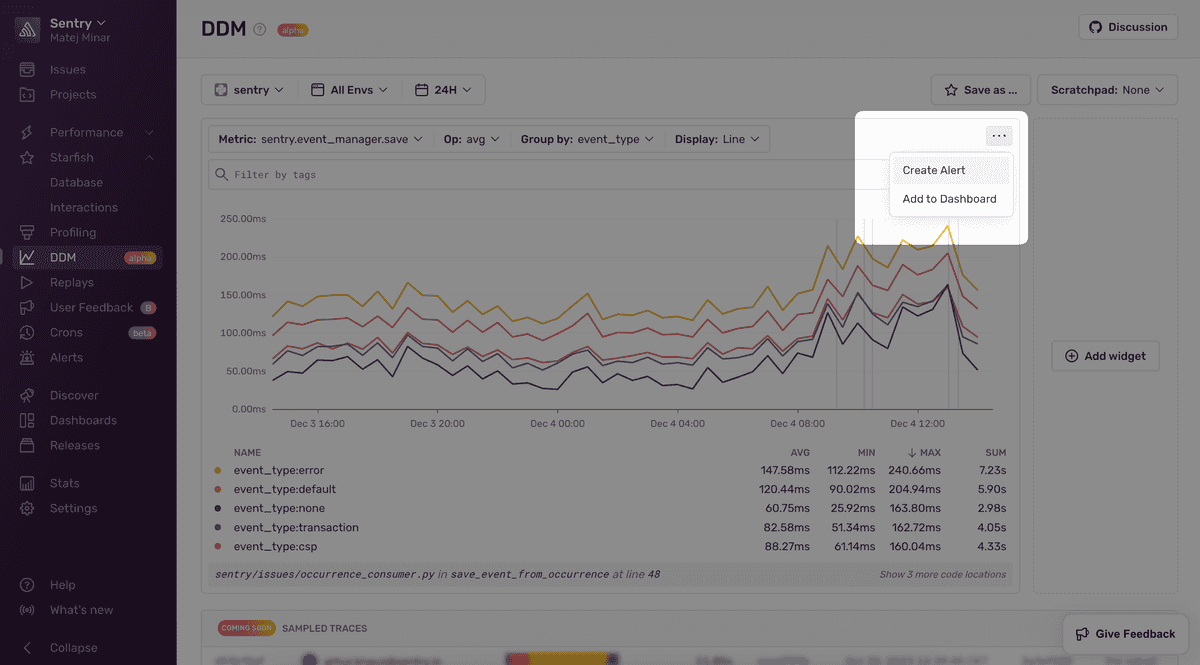Open the 24H time range dropdown
This screenshot has height=665, width=1200.
tap(445, 90)
